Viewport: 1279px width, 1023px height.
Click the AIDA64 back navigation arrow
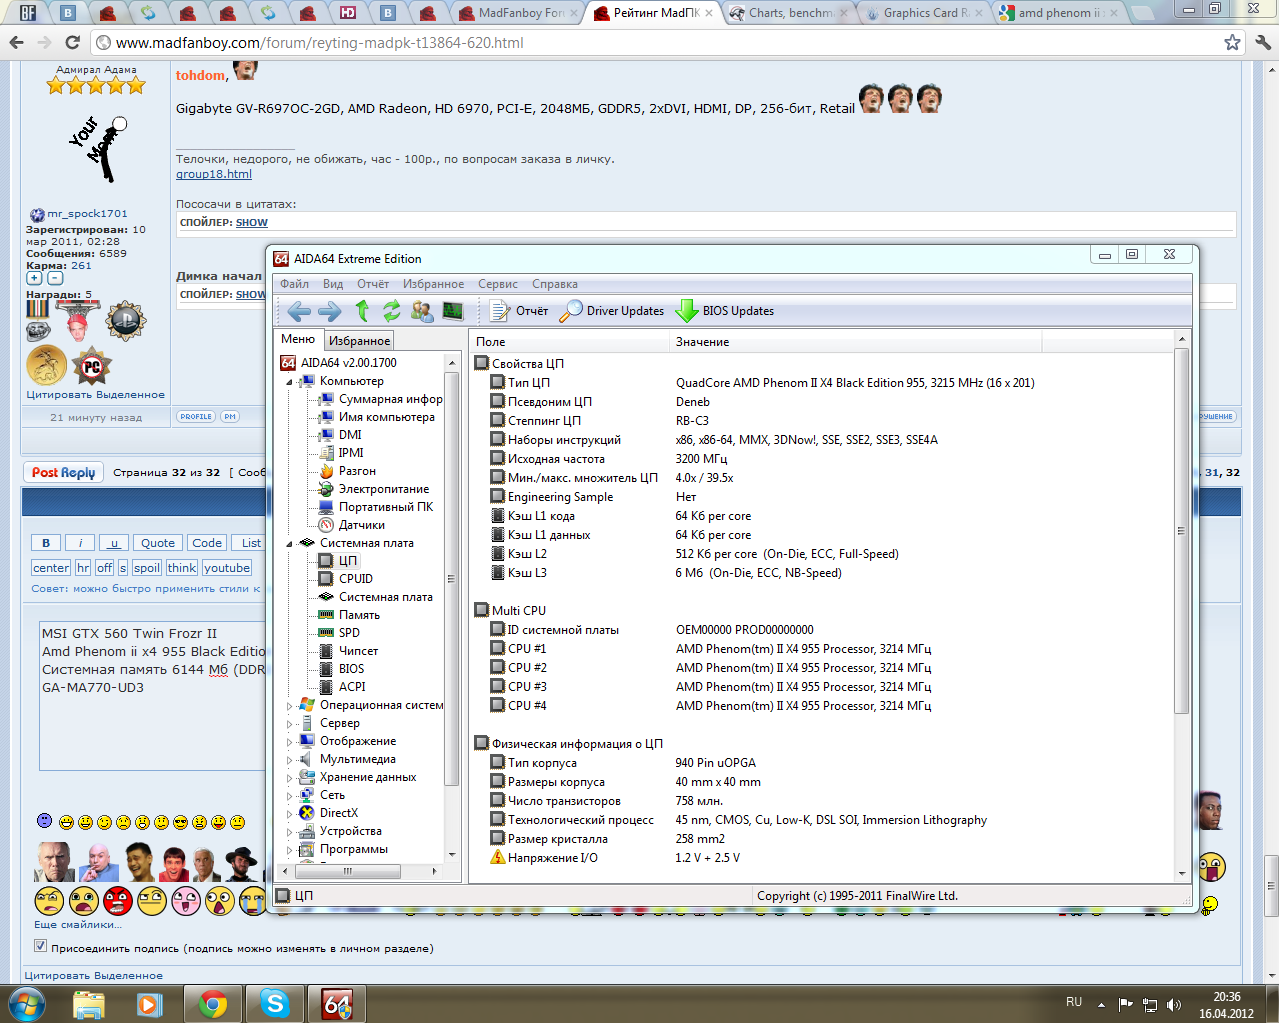pyautogui.click(x=298, y=311)
